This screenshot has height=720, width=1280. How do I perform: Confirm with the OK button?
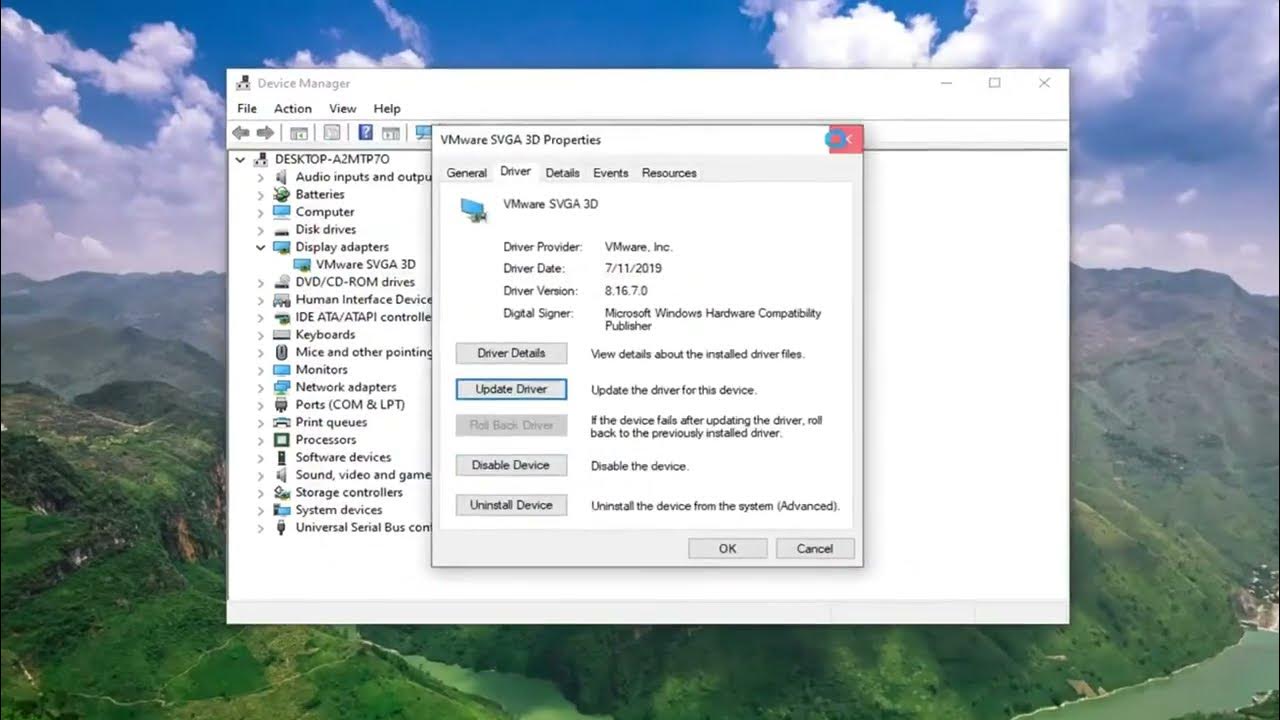click(x=728, y=548)
